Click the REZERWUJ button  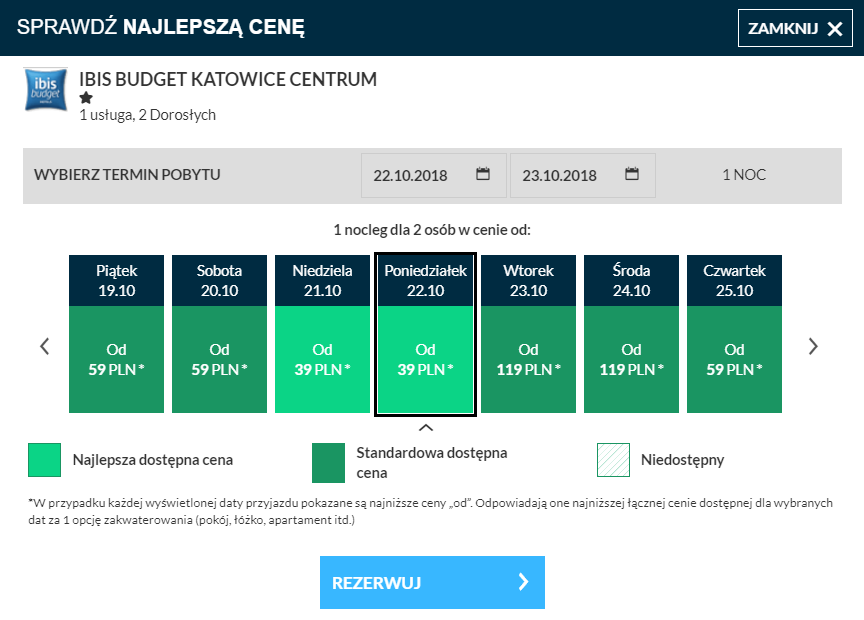[433, 582]
